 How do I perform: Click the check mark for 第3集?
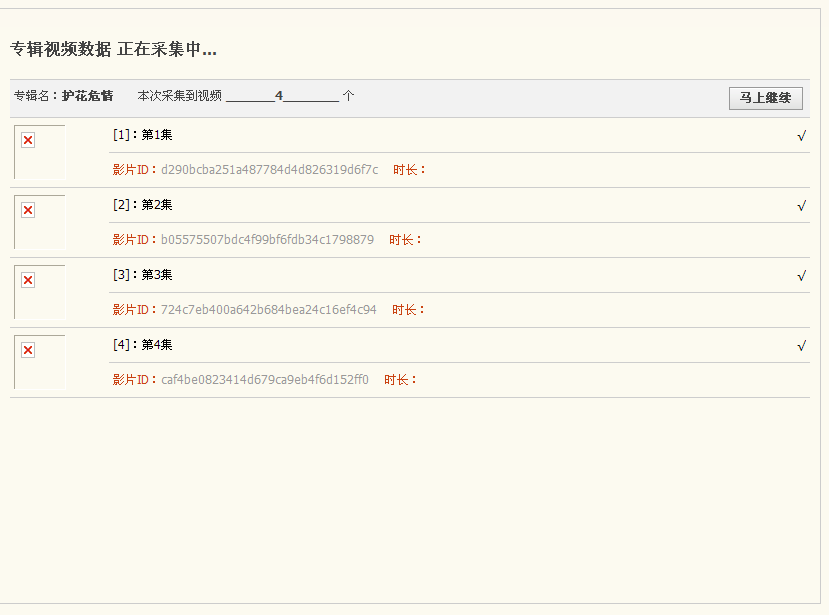click(802, 276)
